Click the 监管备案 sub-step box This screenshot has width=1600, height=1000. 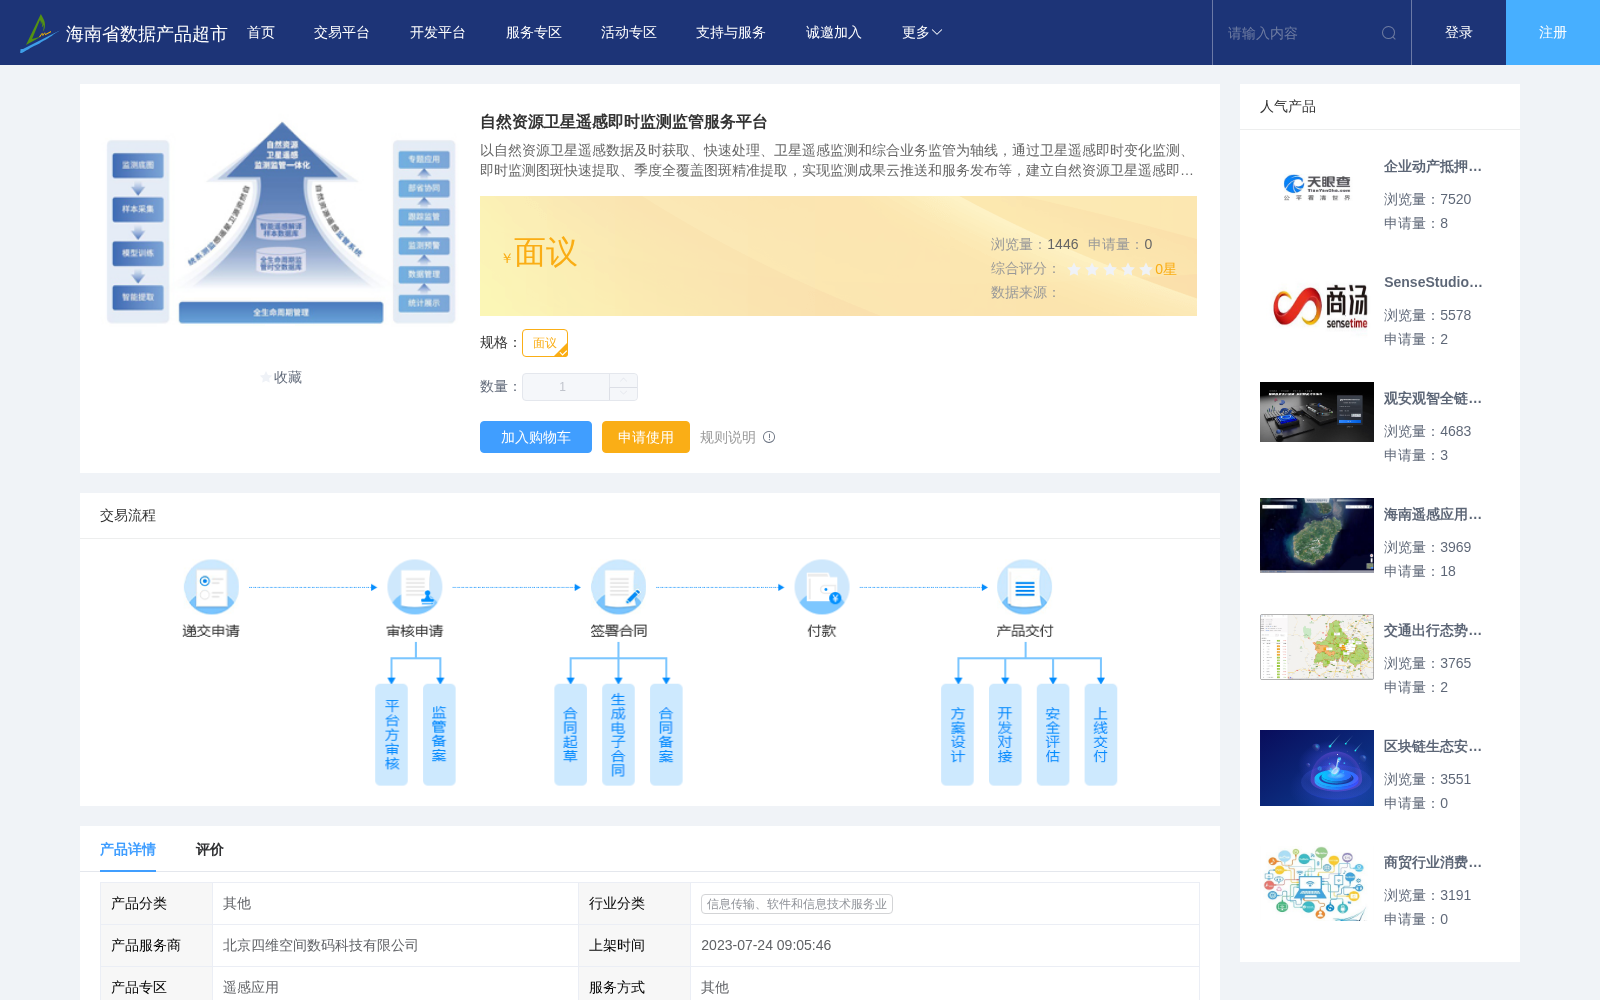pos(439,735)
